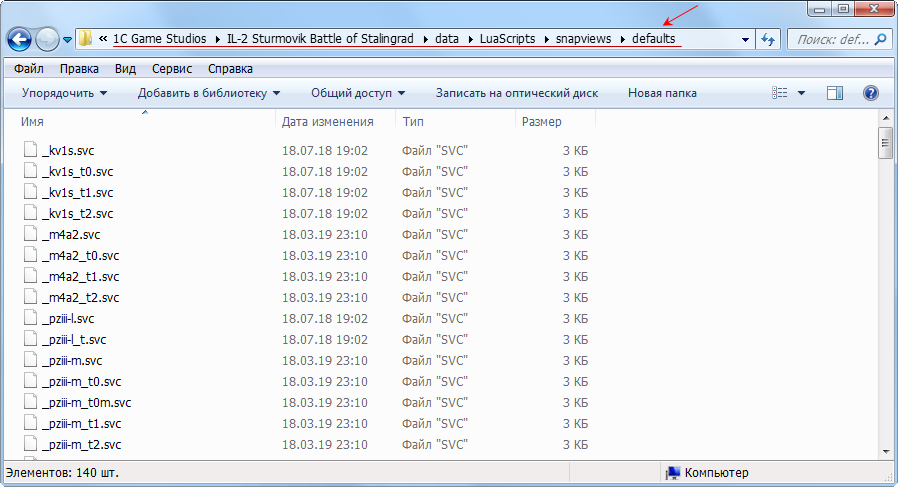Select the file name _m4a2_t0.svc

pyautogui.click(x=81, y=256)
